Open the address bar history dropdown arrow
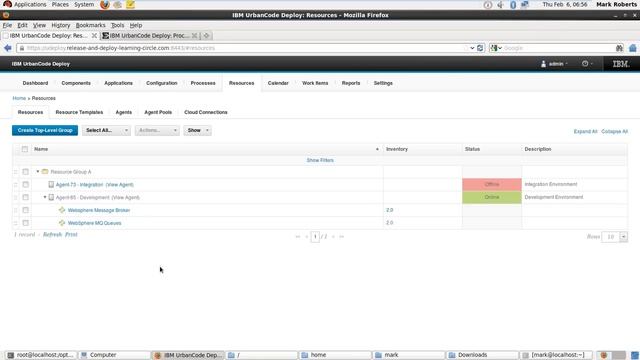 point(472,48)
